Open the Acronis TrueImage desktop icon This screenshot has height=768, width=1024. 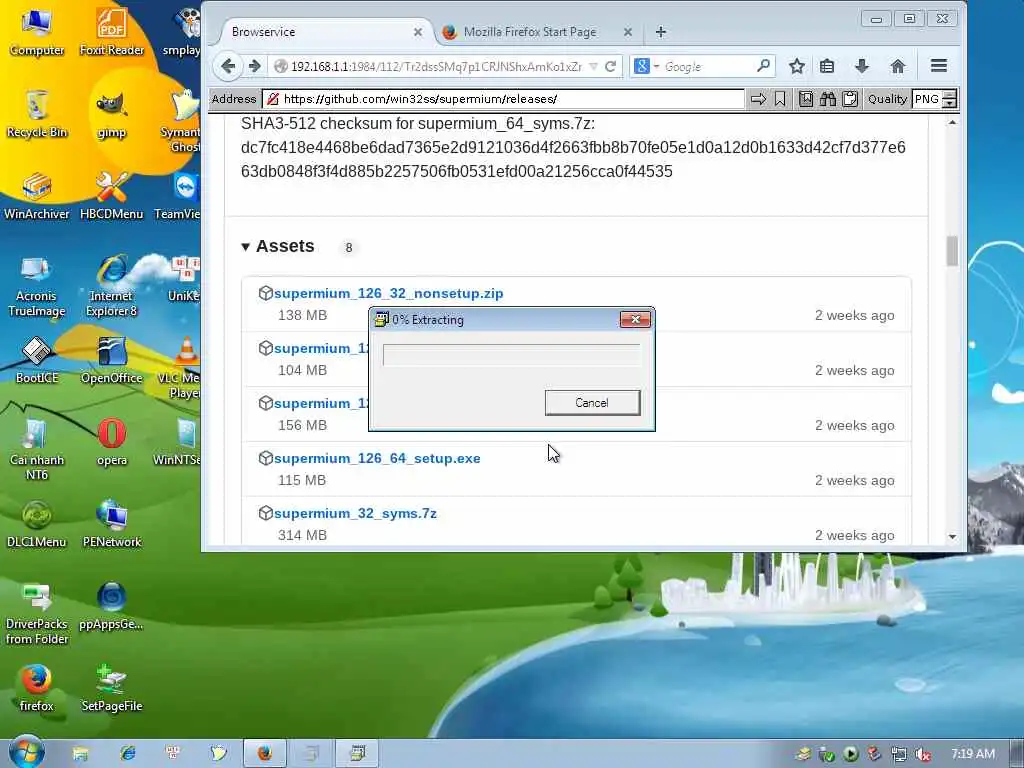[x=37, y=286]
